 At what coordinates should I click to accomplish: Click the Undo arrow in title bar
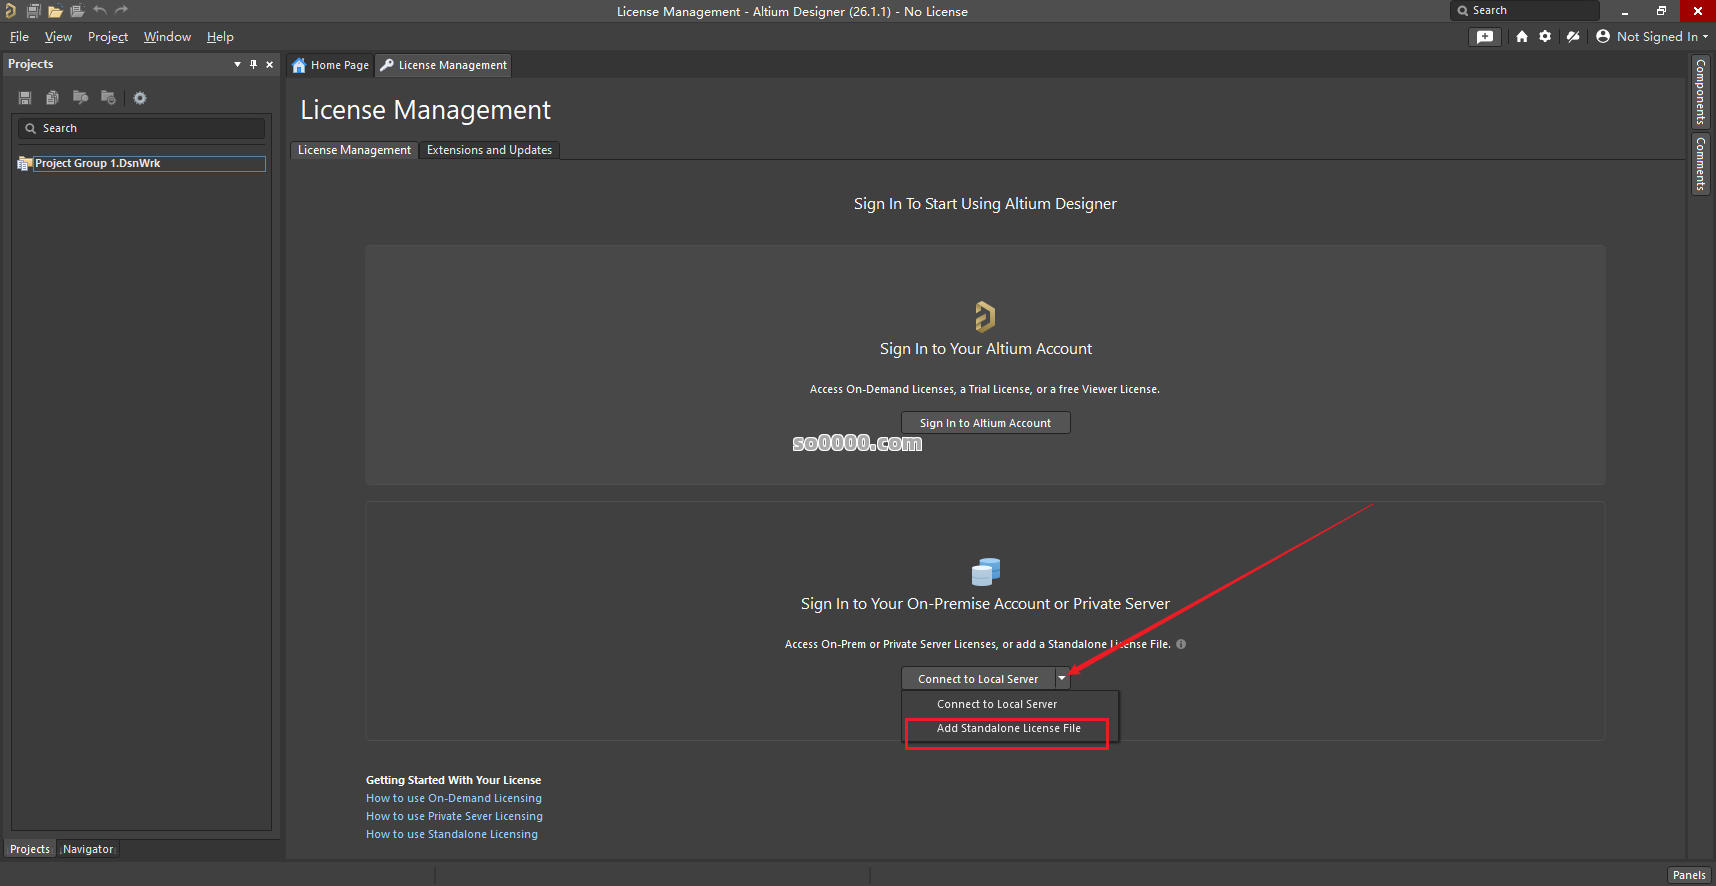(x=100, y=11)
